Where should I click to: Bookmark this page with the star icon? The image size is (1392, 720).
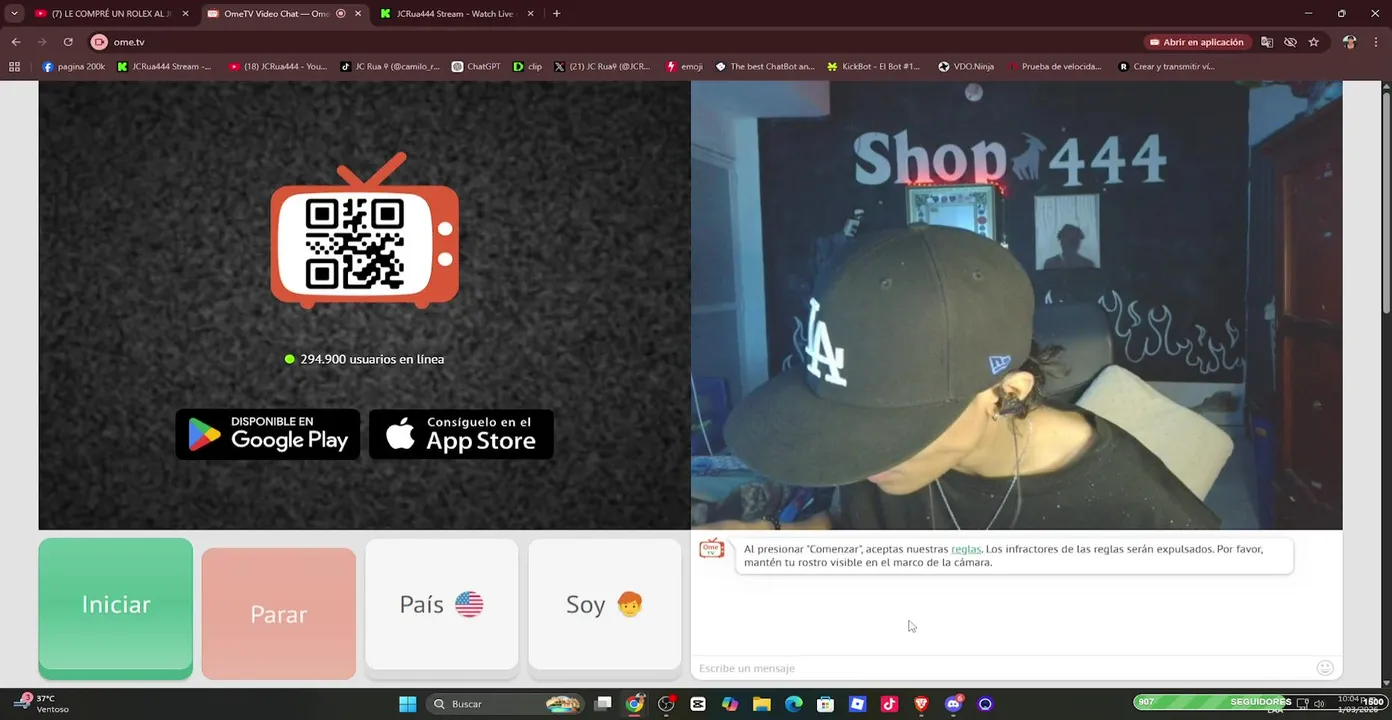click(1314, 42)
